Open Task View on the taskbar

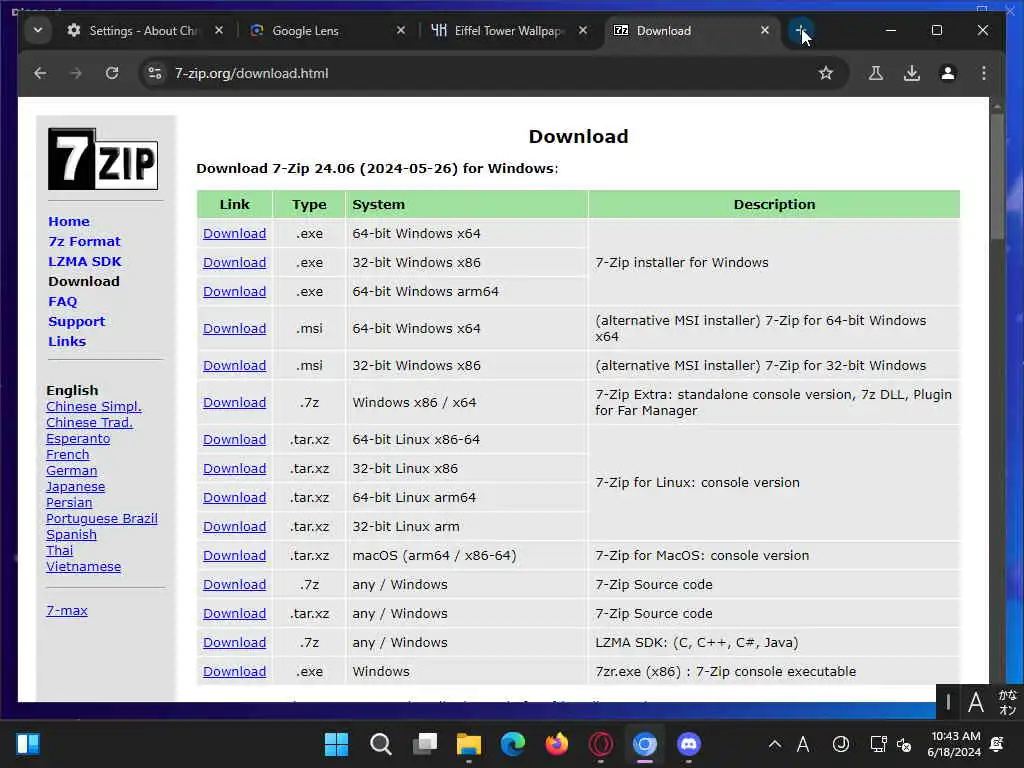coord(424,744)
